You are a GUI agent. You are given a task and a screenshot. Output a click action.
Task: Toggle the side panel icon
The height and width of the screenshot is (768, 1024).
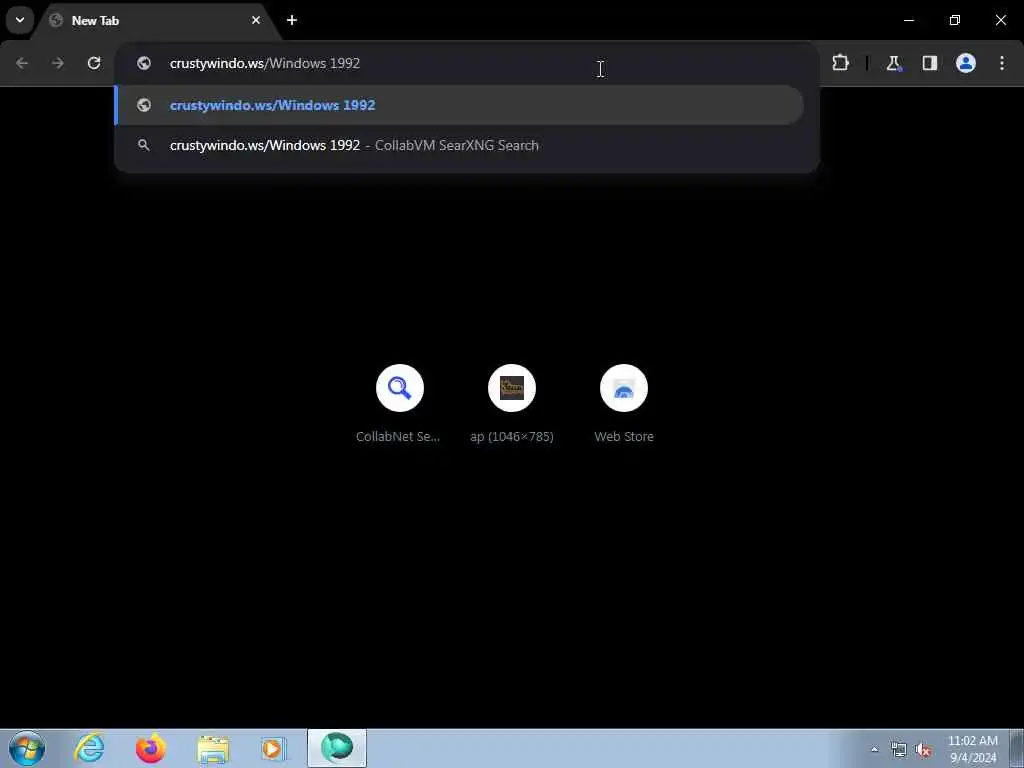tap(929, 63)
